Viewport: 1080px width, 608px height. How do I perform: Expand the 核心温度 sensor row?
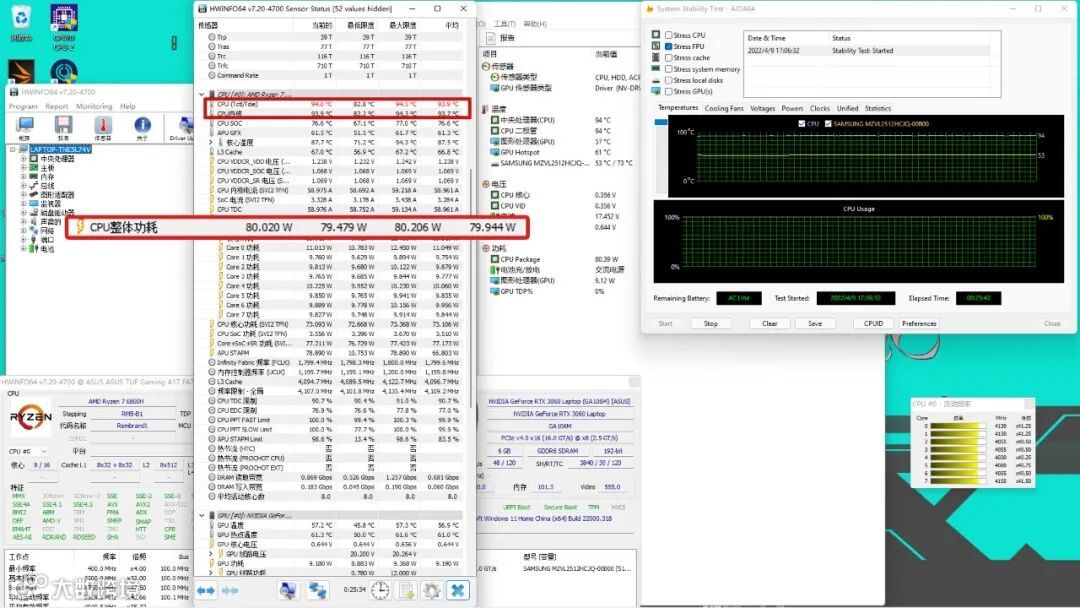coord(211,143)
